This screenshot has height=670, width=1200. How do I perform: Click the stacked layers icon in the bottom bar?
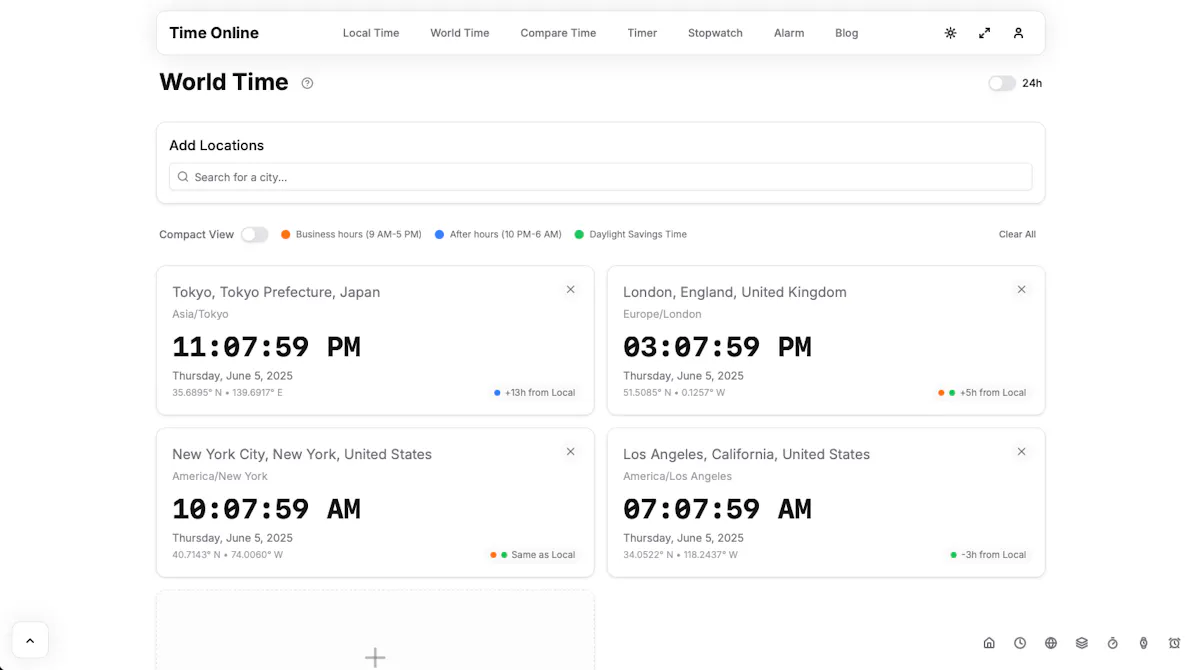click(x=1082, y=643)
